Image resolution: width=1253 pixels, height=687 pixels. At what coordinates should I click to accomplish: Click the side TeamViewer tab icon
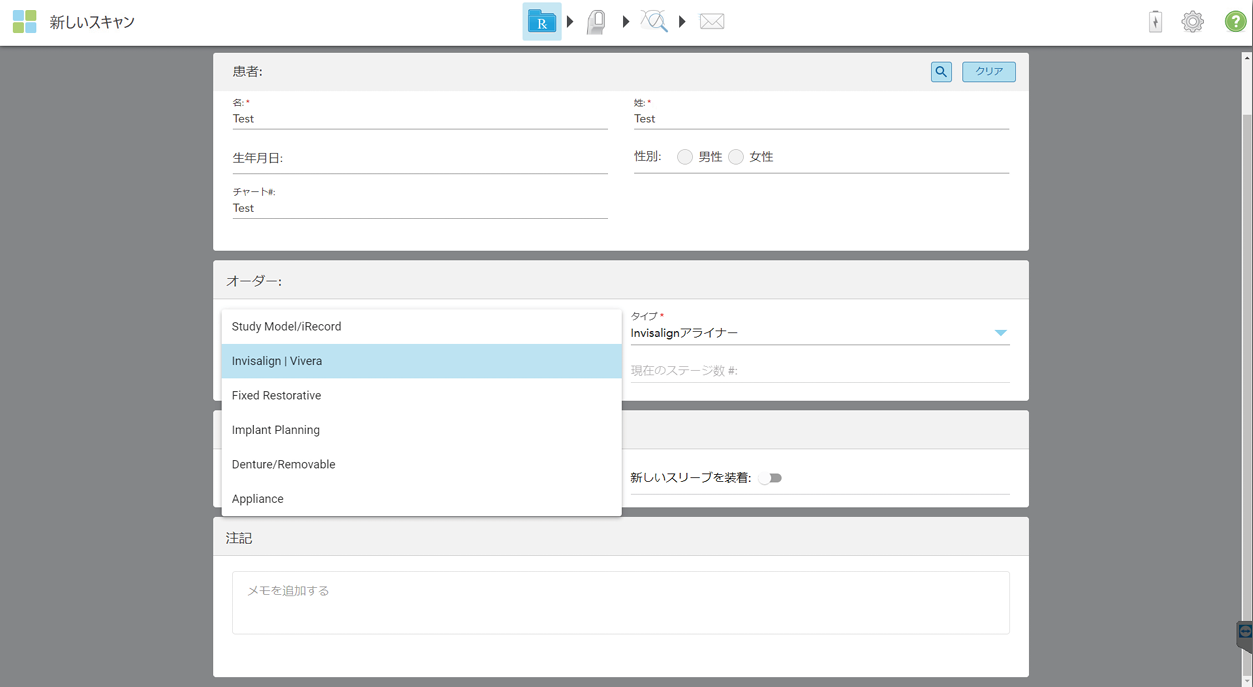coord(1245,634)
